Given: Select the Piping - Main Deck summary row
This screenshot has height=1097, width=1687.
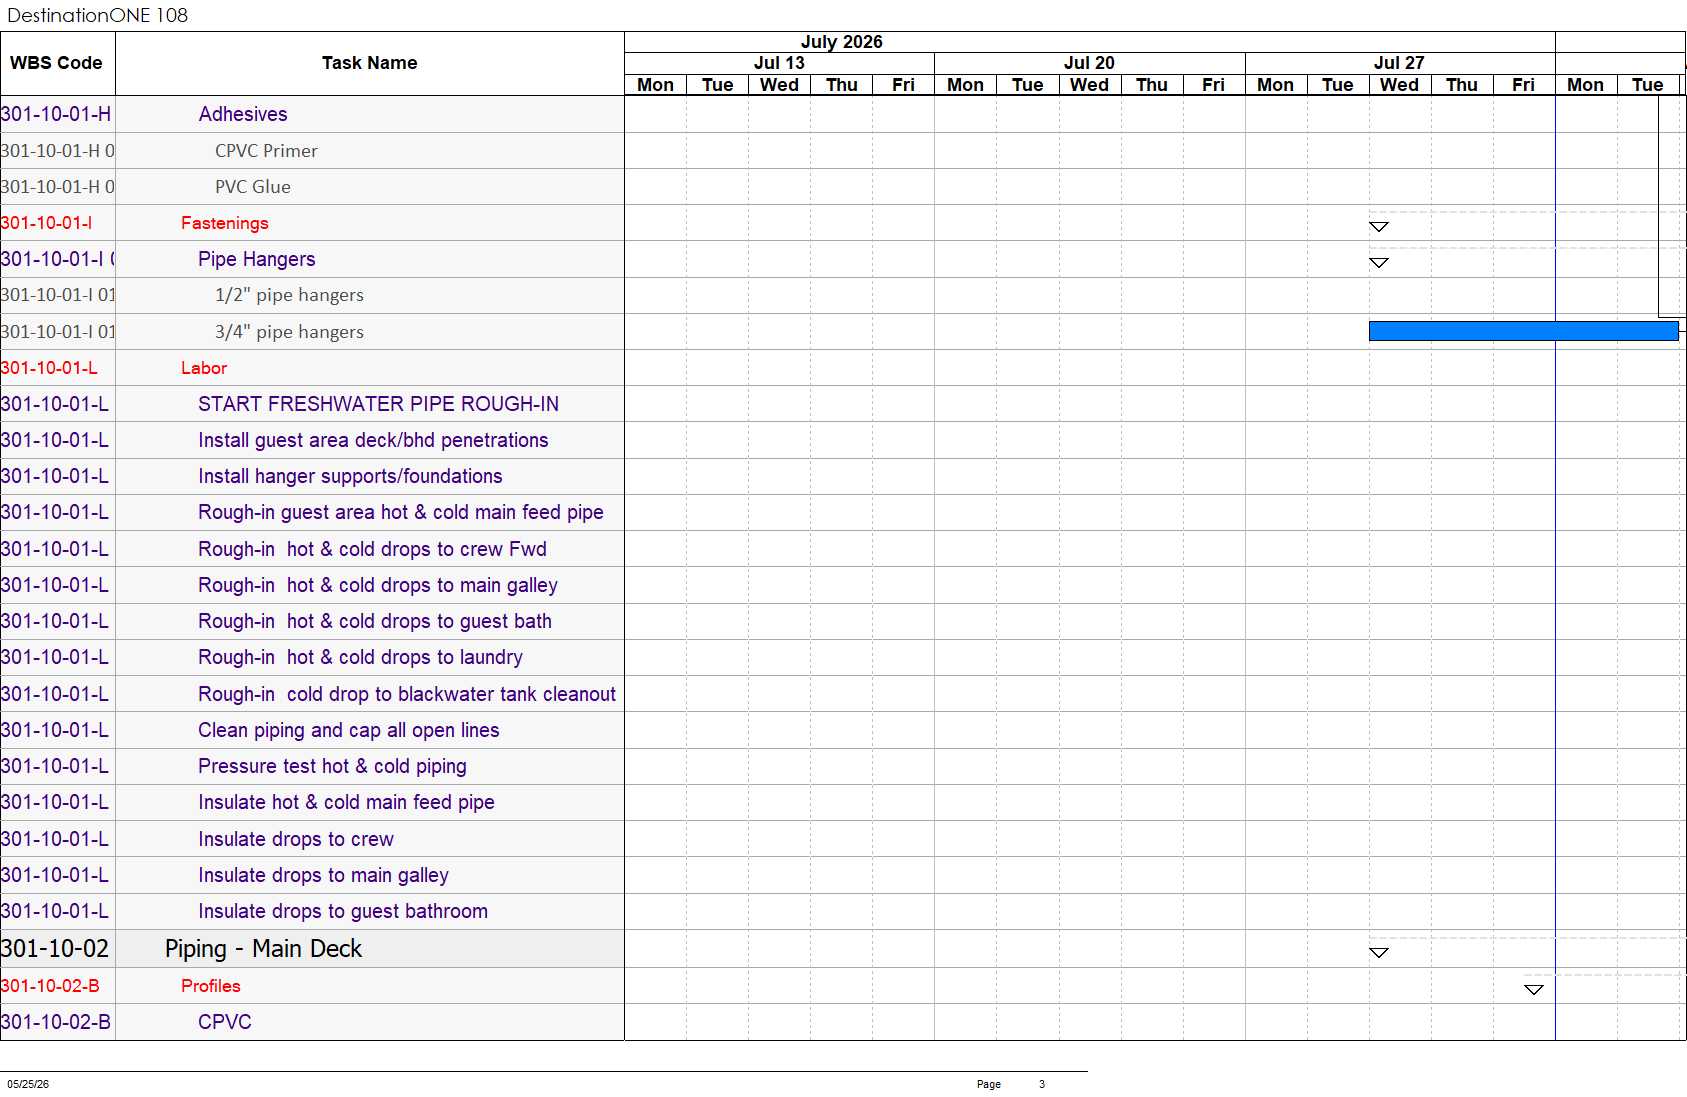Looking at the screenshot, I should (312, 949).
